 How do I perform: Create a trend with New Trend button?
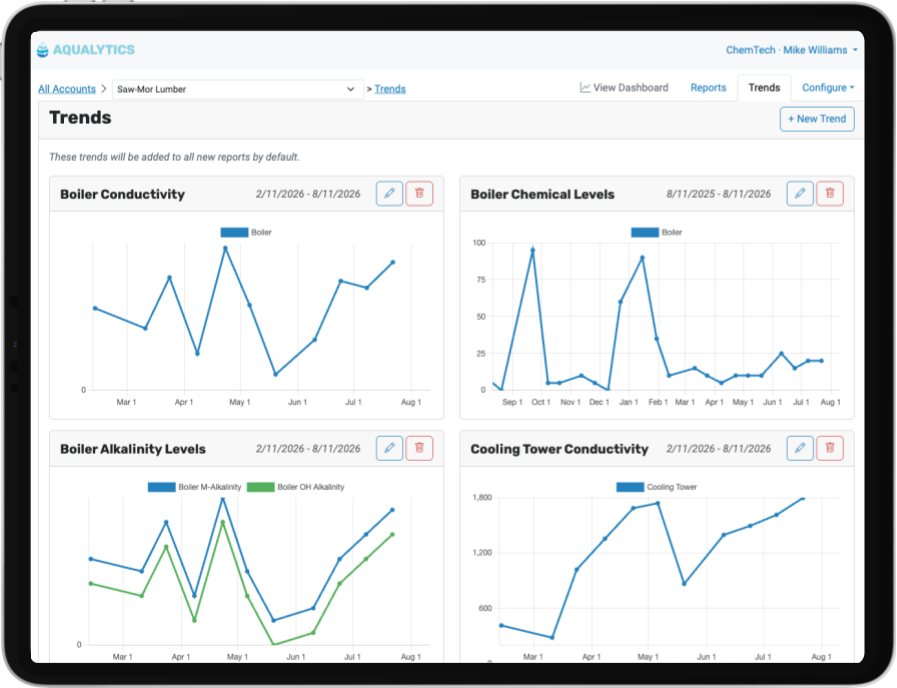pos(817,119)
